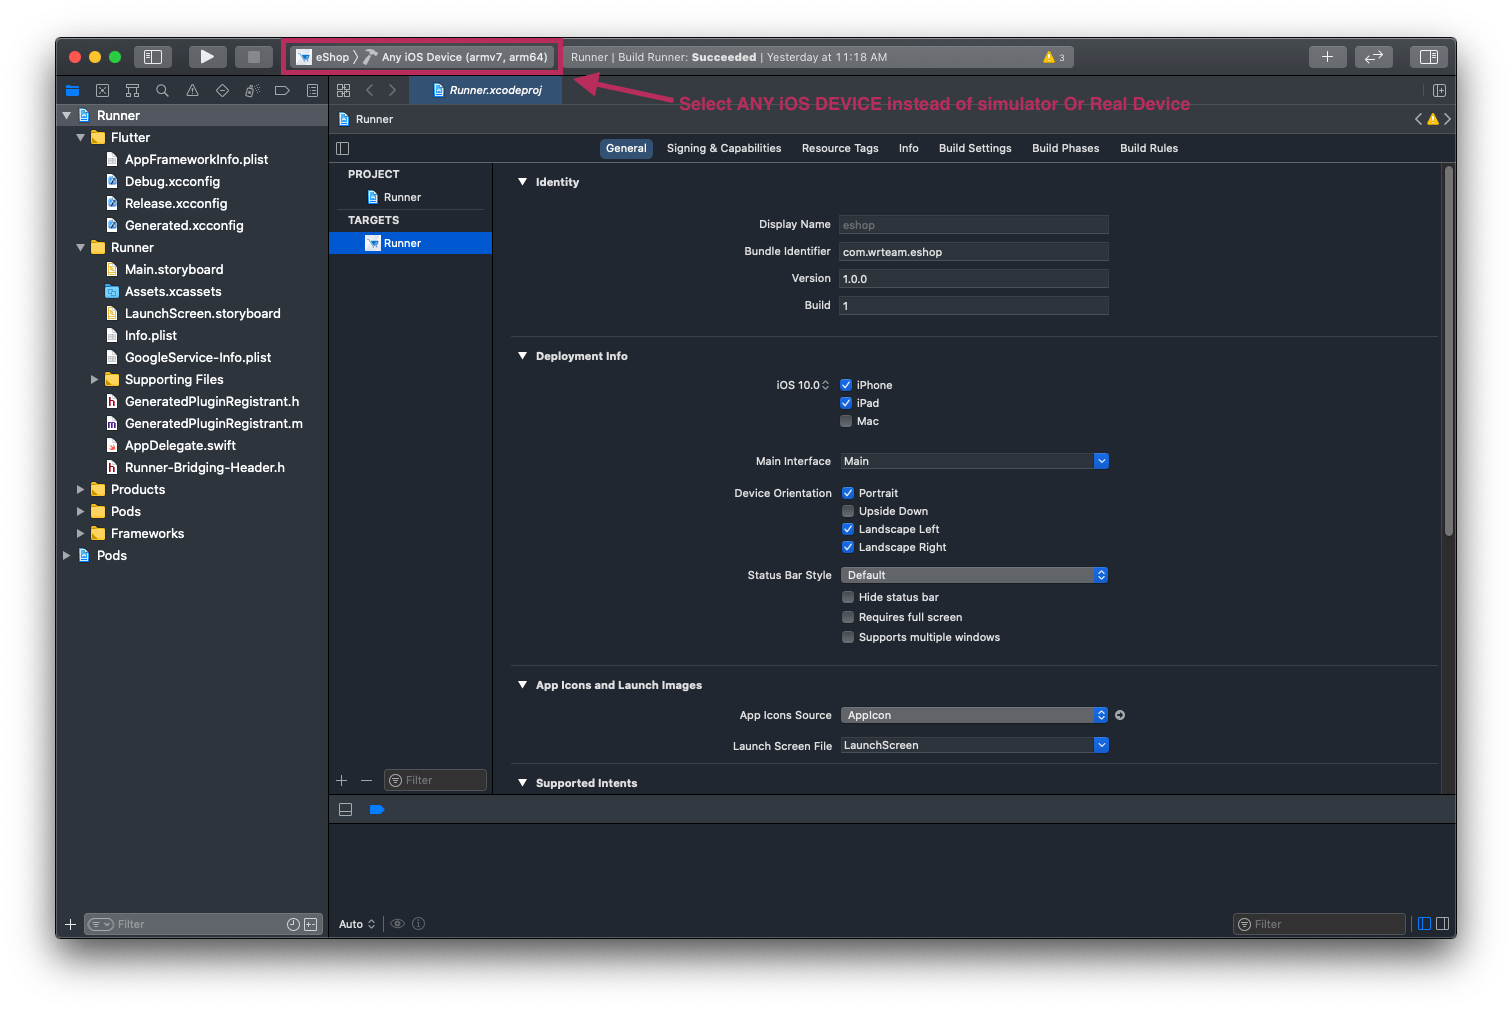Switch to Build Rules tab
Screen dimensions: 1512x1012
[1149, 148]
